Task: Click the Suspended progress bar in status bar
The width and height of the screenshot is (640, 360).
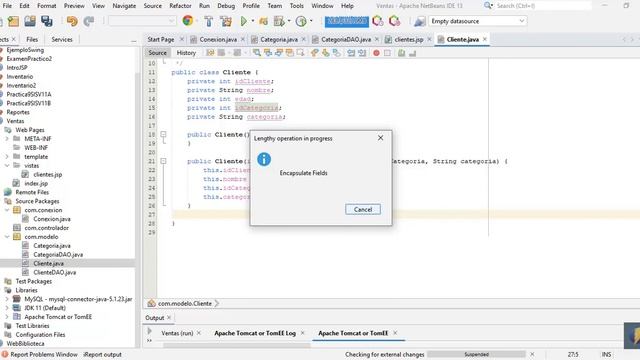Action: 476,354
